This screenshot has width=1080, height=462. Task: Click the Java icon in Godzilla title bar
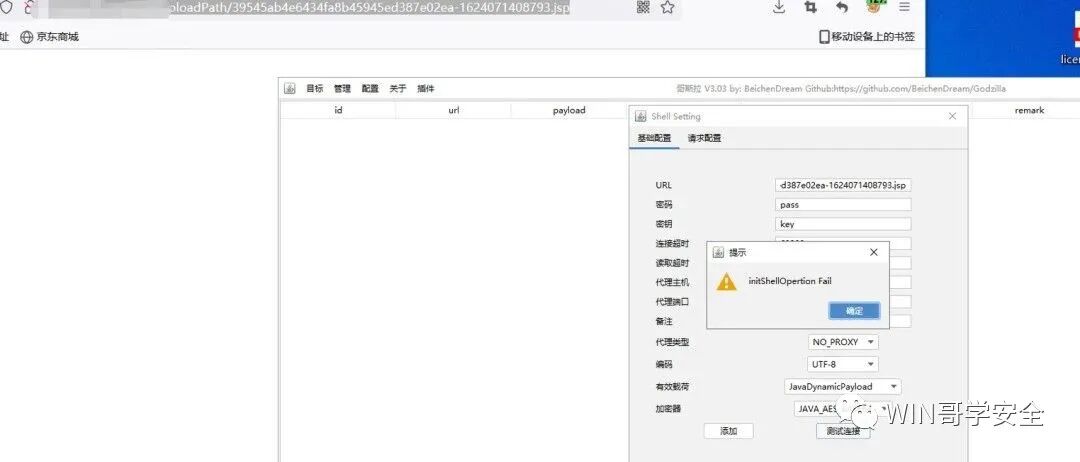point(291,88)
